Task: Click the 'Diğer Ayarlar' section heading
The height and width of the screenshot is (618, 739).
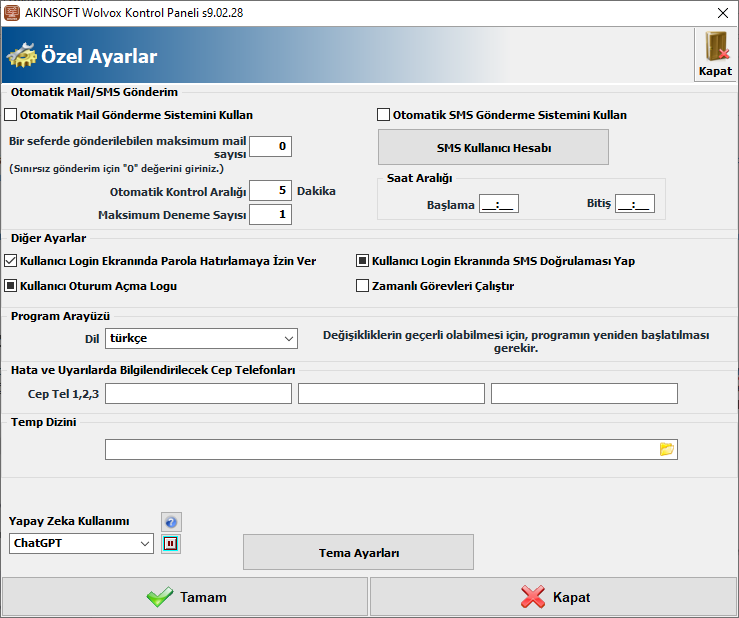Action: [x=49, y=238]
